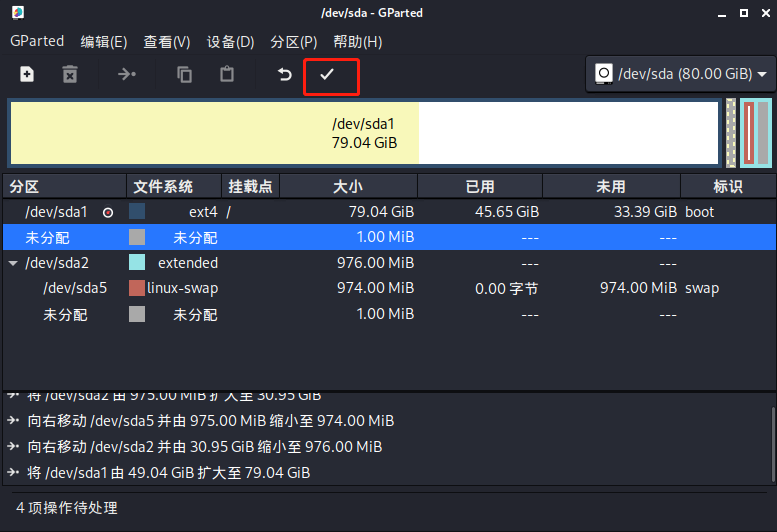Click the Paste partition clipboard icon

click(227, 74)
